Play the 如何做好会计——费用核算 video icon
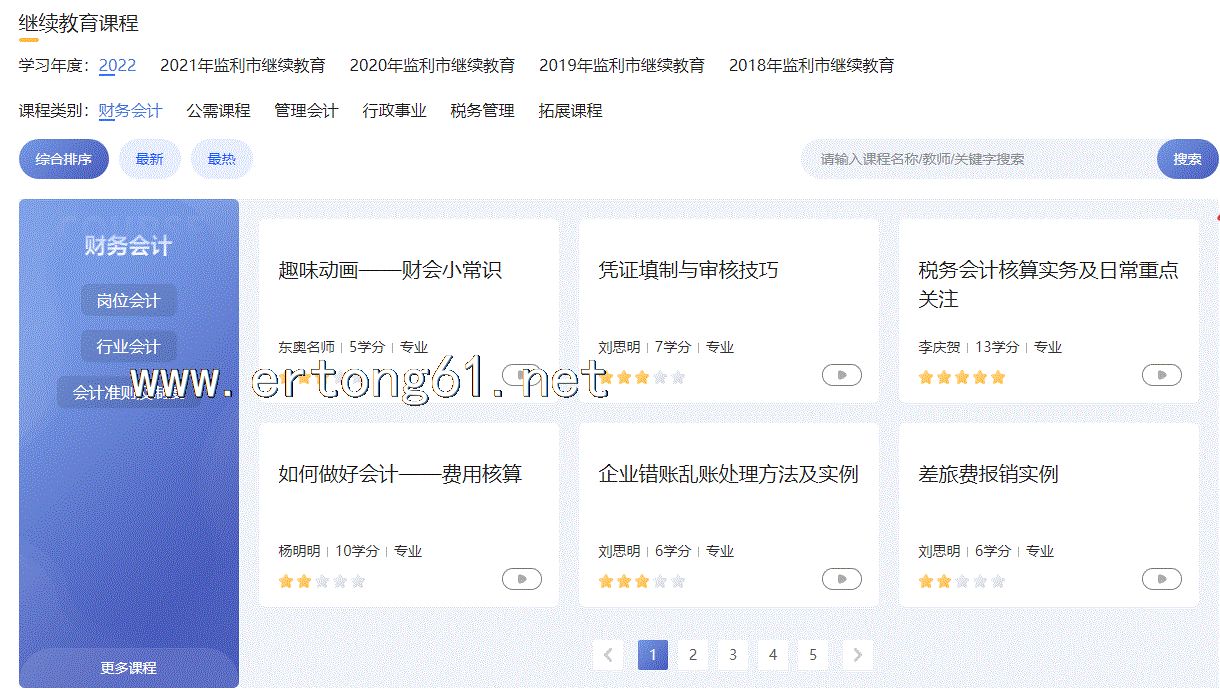Viewport: 1220px width, 690px height. (521, 579)
